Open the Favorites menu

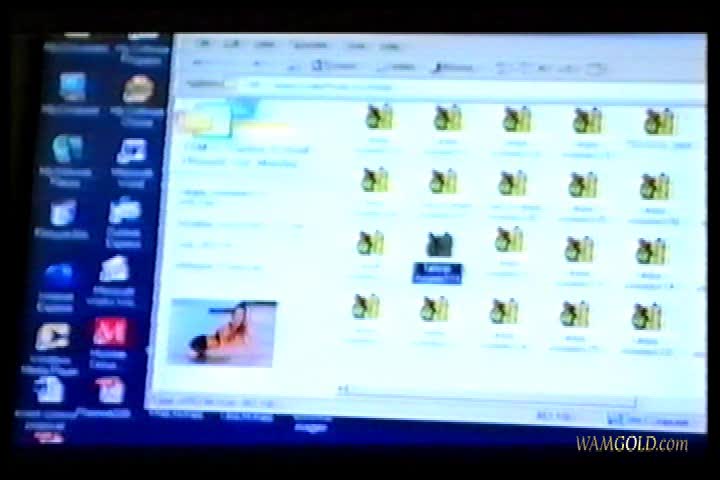point(308,46)
